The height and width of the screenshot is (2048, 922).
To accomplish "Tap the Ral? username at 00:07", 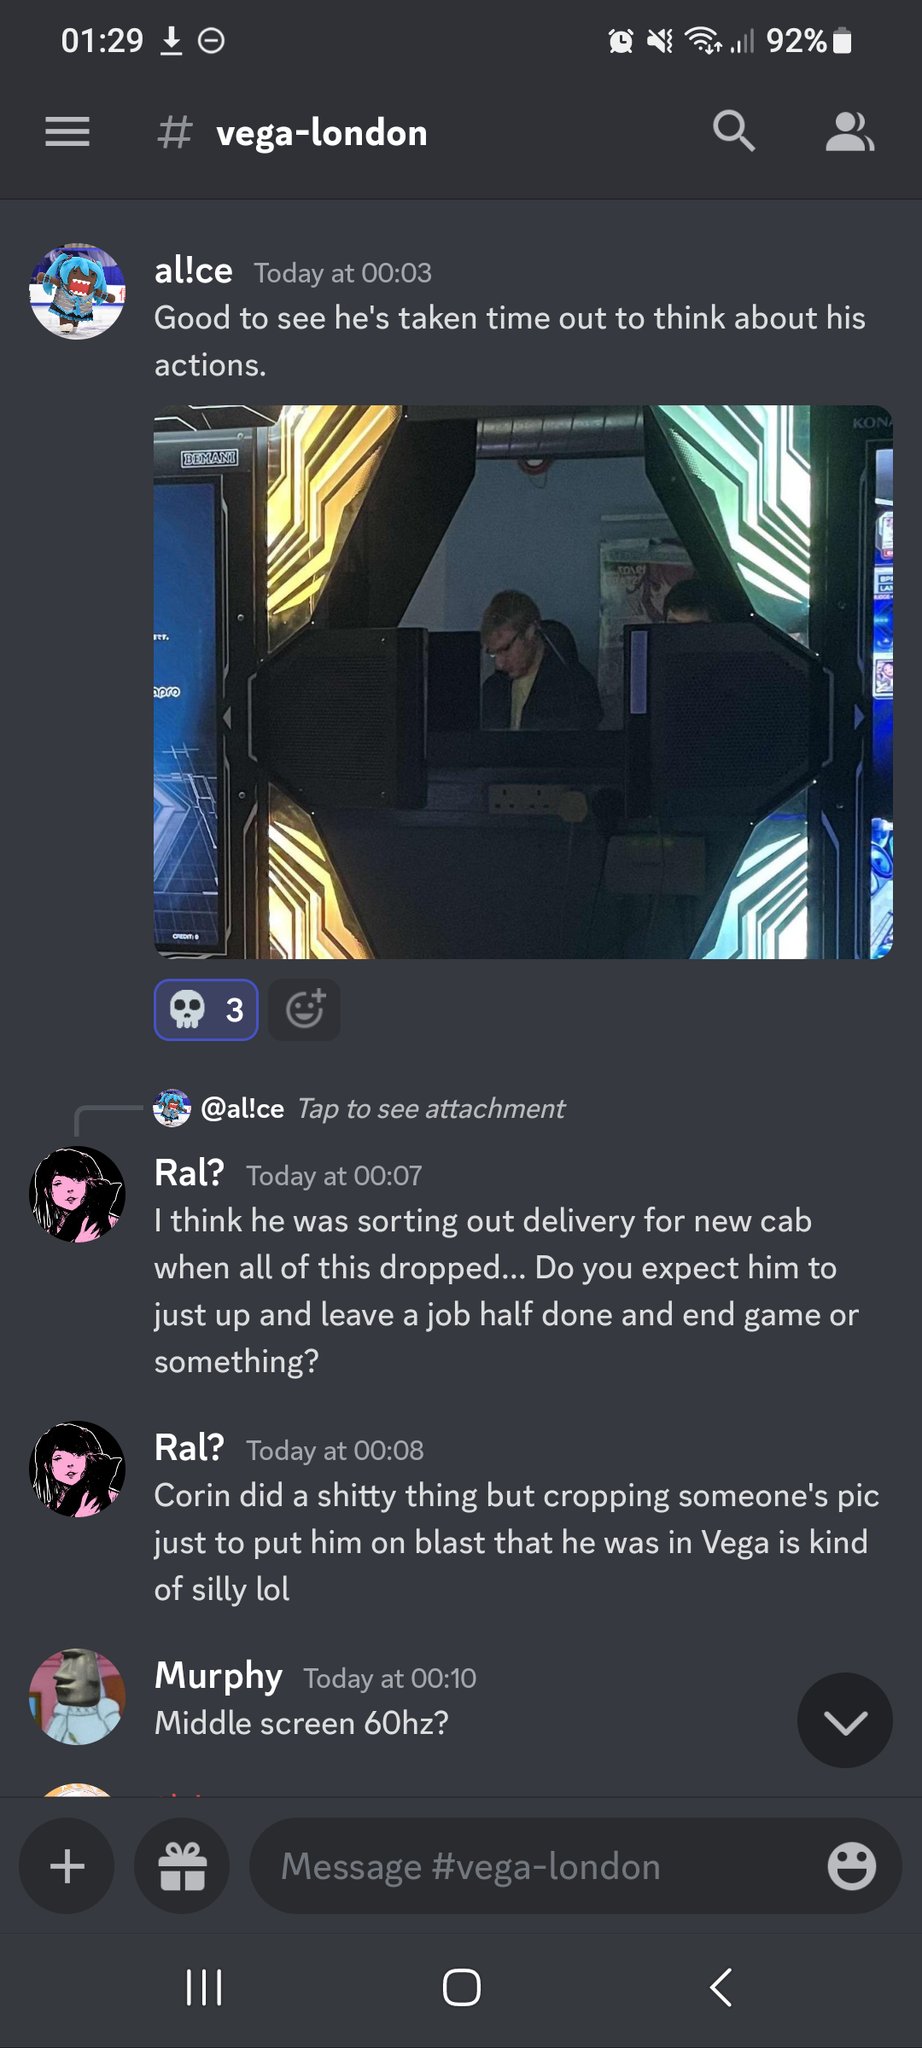I will (x=189, y=1173).
